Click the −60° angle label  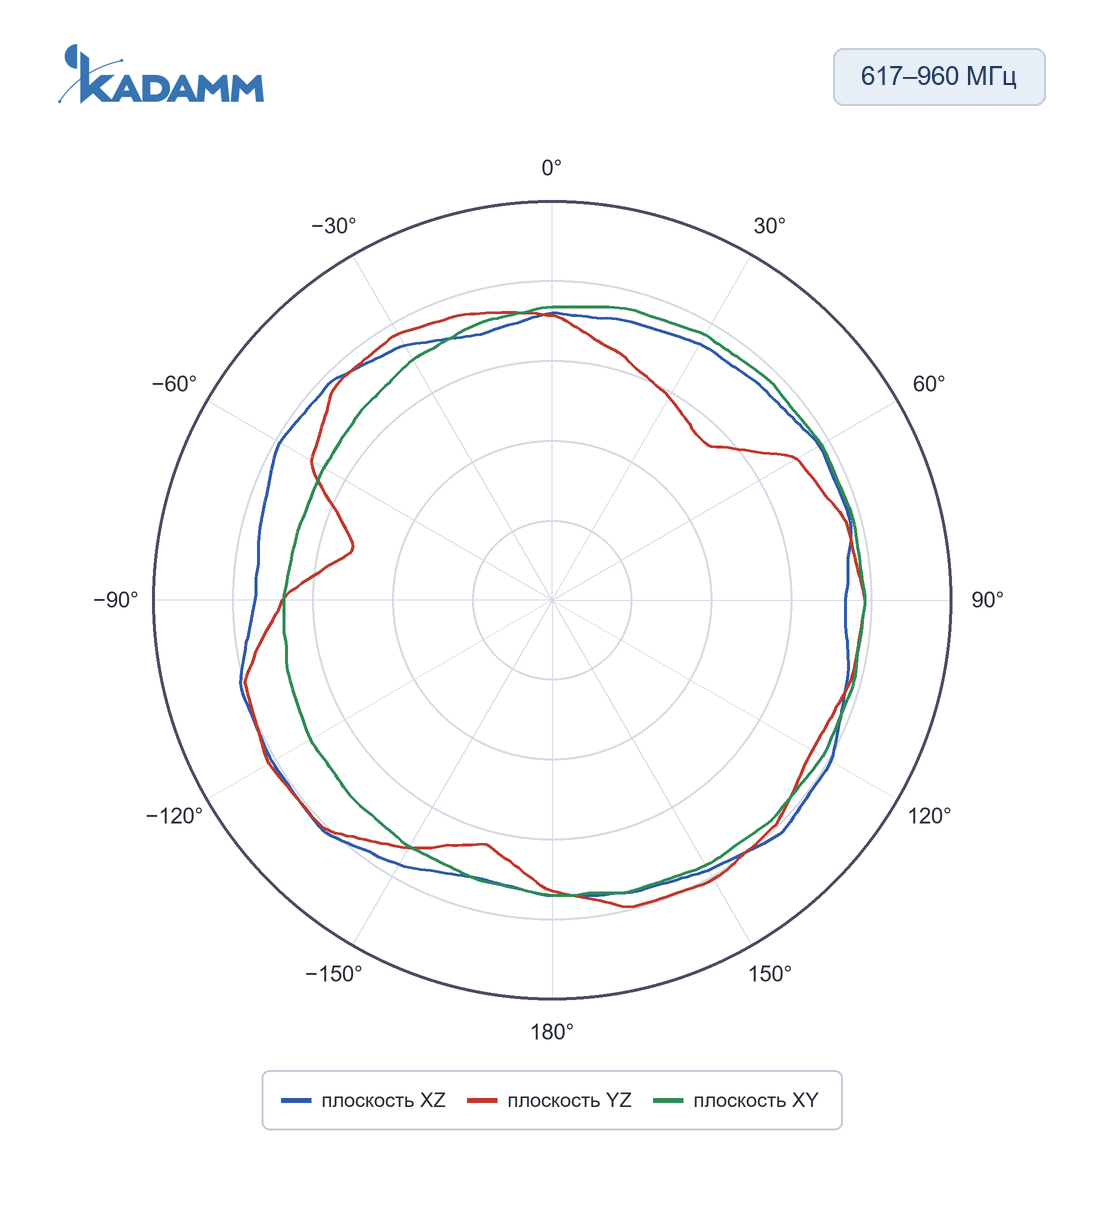pos(175,384)
